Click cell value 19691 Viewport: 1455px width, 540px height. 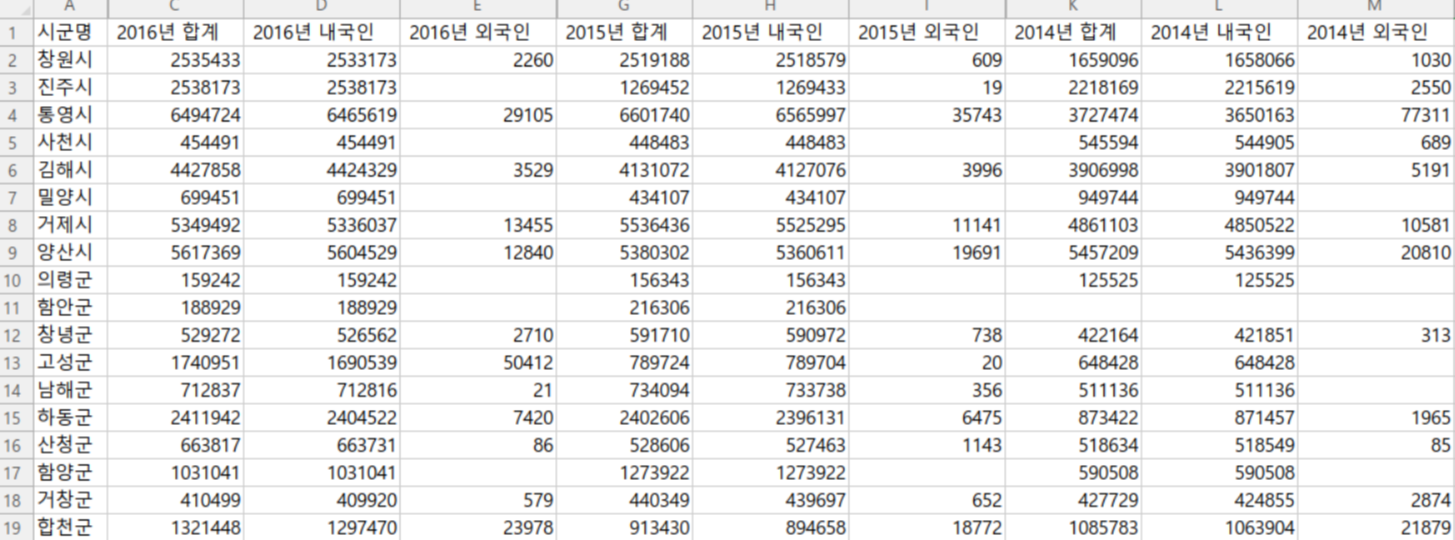[x=928, y=252]
